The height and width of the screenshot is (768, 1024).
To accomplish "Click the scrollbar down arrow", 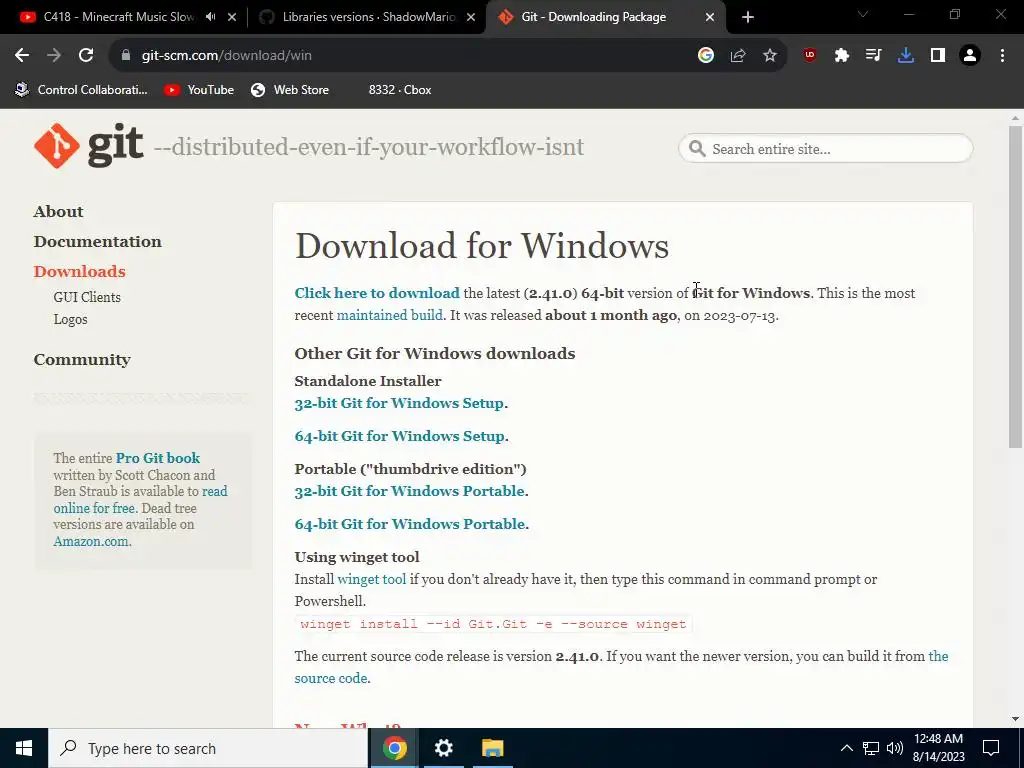I will click(x=1015, y=719).
